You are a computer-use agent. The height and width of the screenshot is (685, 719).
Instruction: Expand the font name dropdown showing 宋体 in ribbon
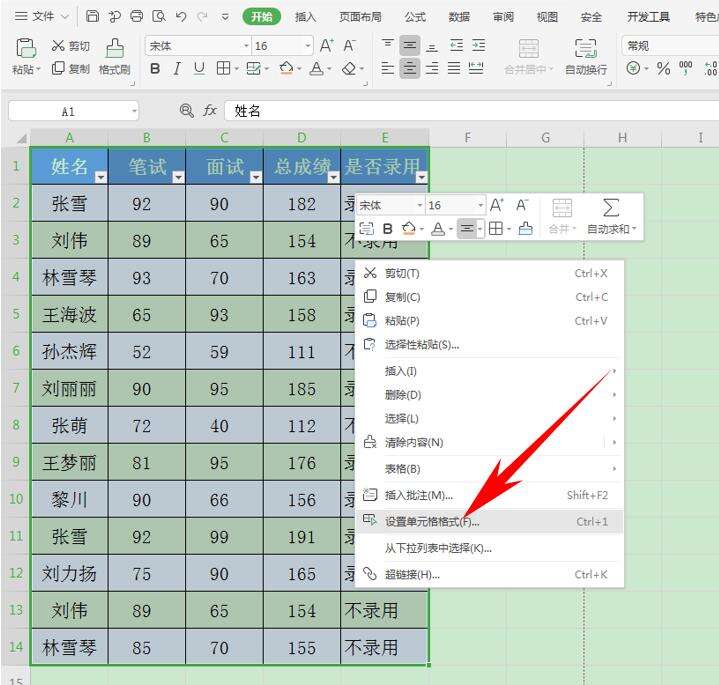click(x=246, y=47)
